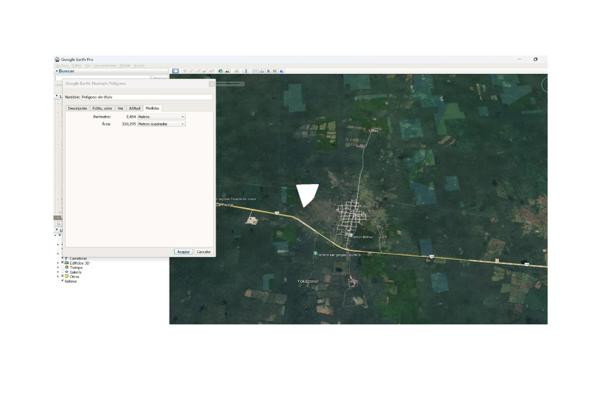The width and height of the screenshot is (600, 400).
Task: Click the white polygon on the map
Action: point(307,193)
